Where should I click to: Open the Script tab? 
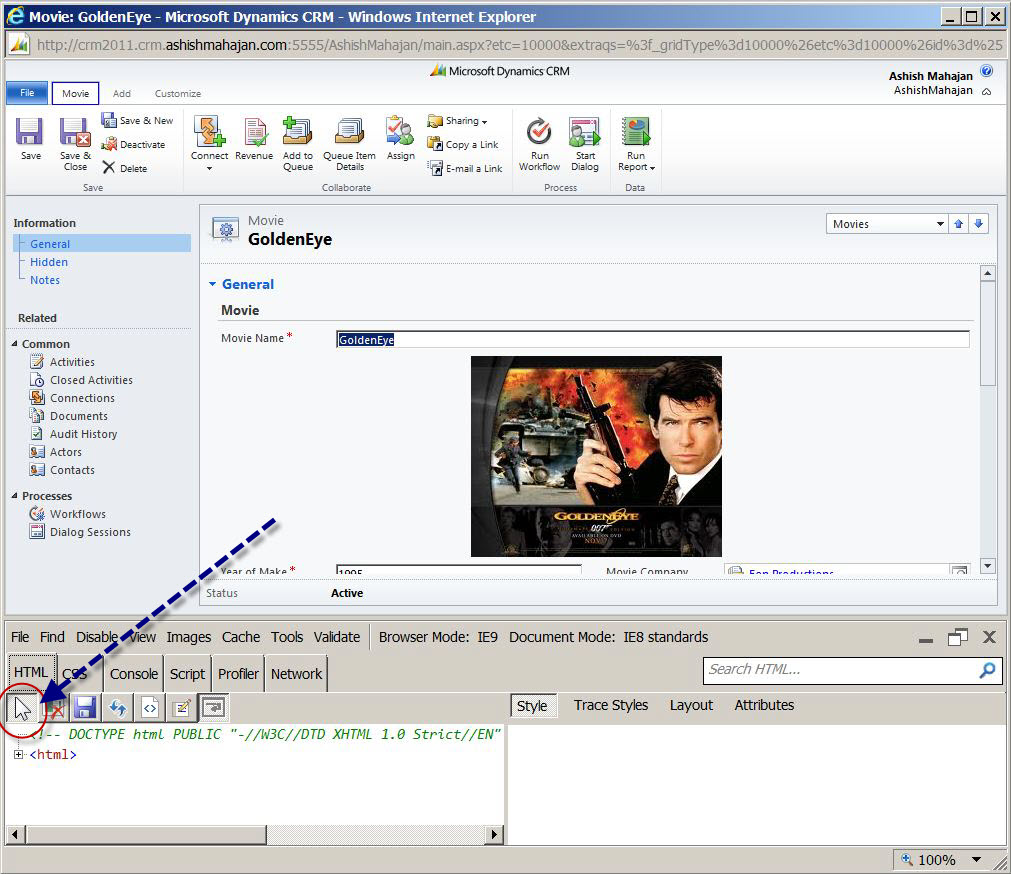187,674
